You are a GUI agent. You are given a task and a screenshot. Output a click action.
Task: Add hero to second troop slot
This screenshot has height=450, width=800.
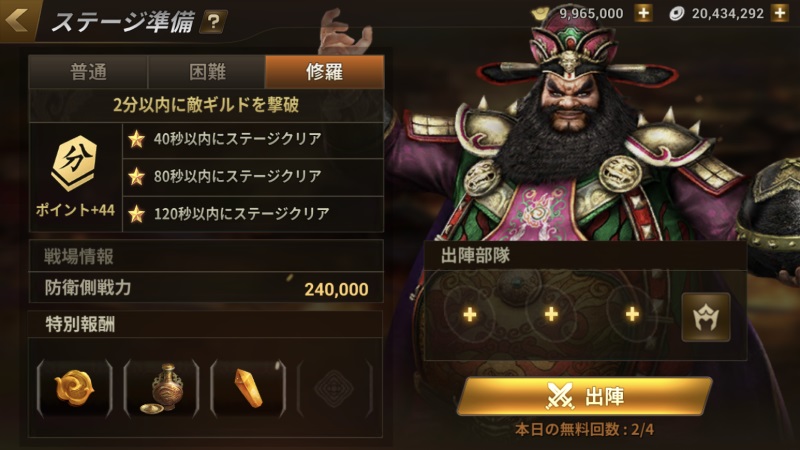551,314
